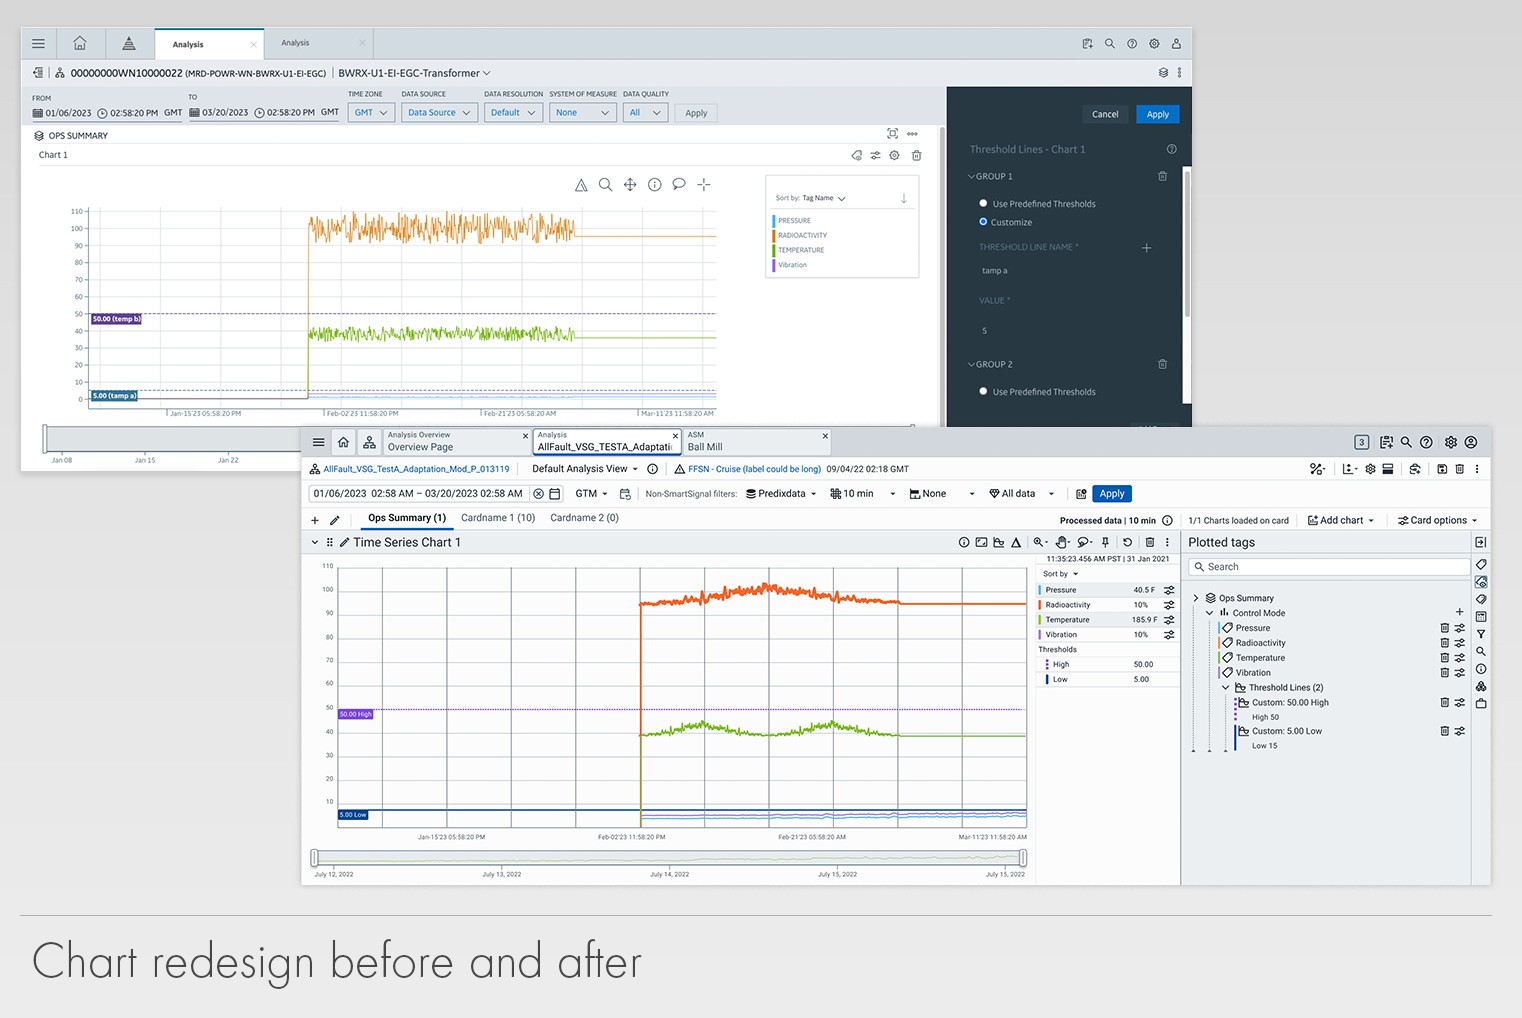The height and width of the screenshot is (1018, 1522).
Task: Switch to ASM Ball Mill tab
Action: (757, 441)
